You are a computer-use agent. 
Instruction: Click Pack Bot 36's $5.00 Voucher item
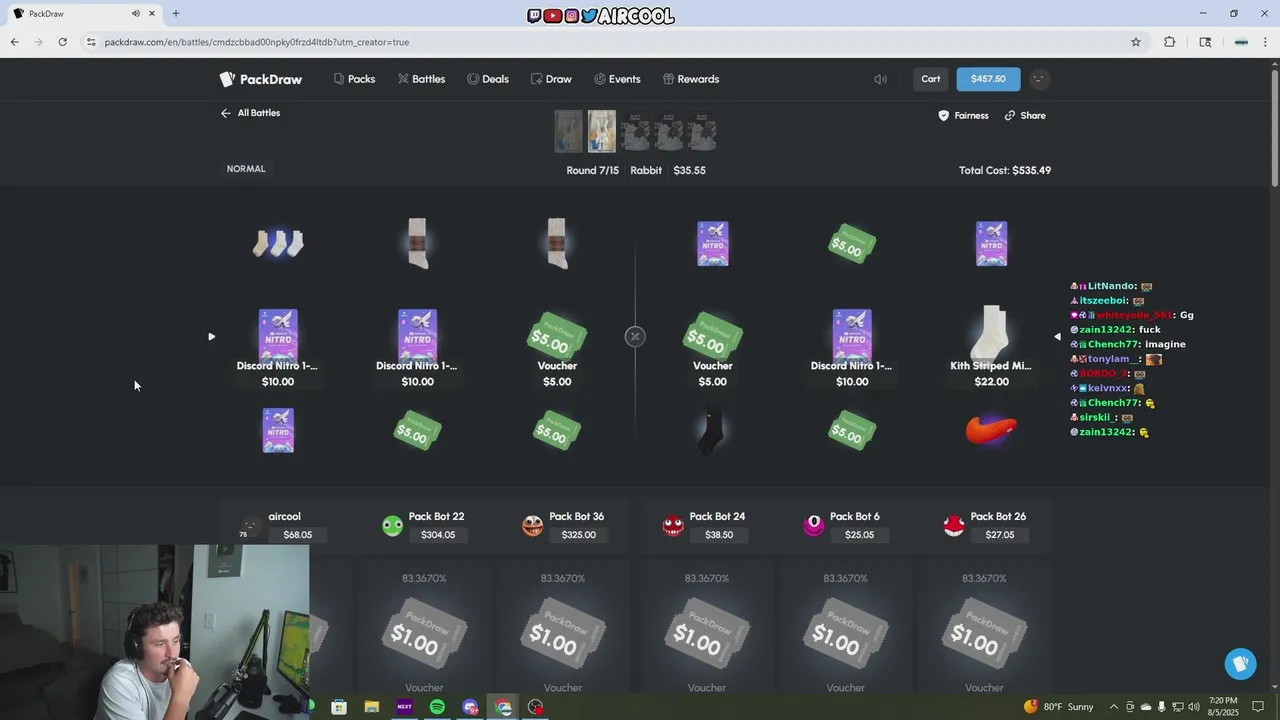coord(557,347)
